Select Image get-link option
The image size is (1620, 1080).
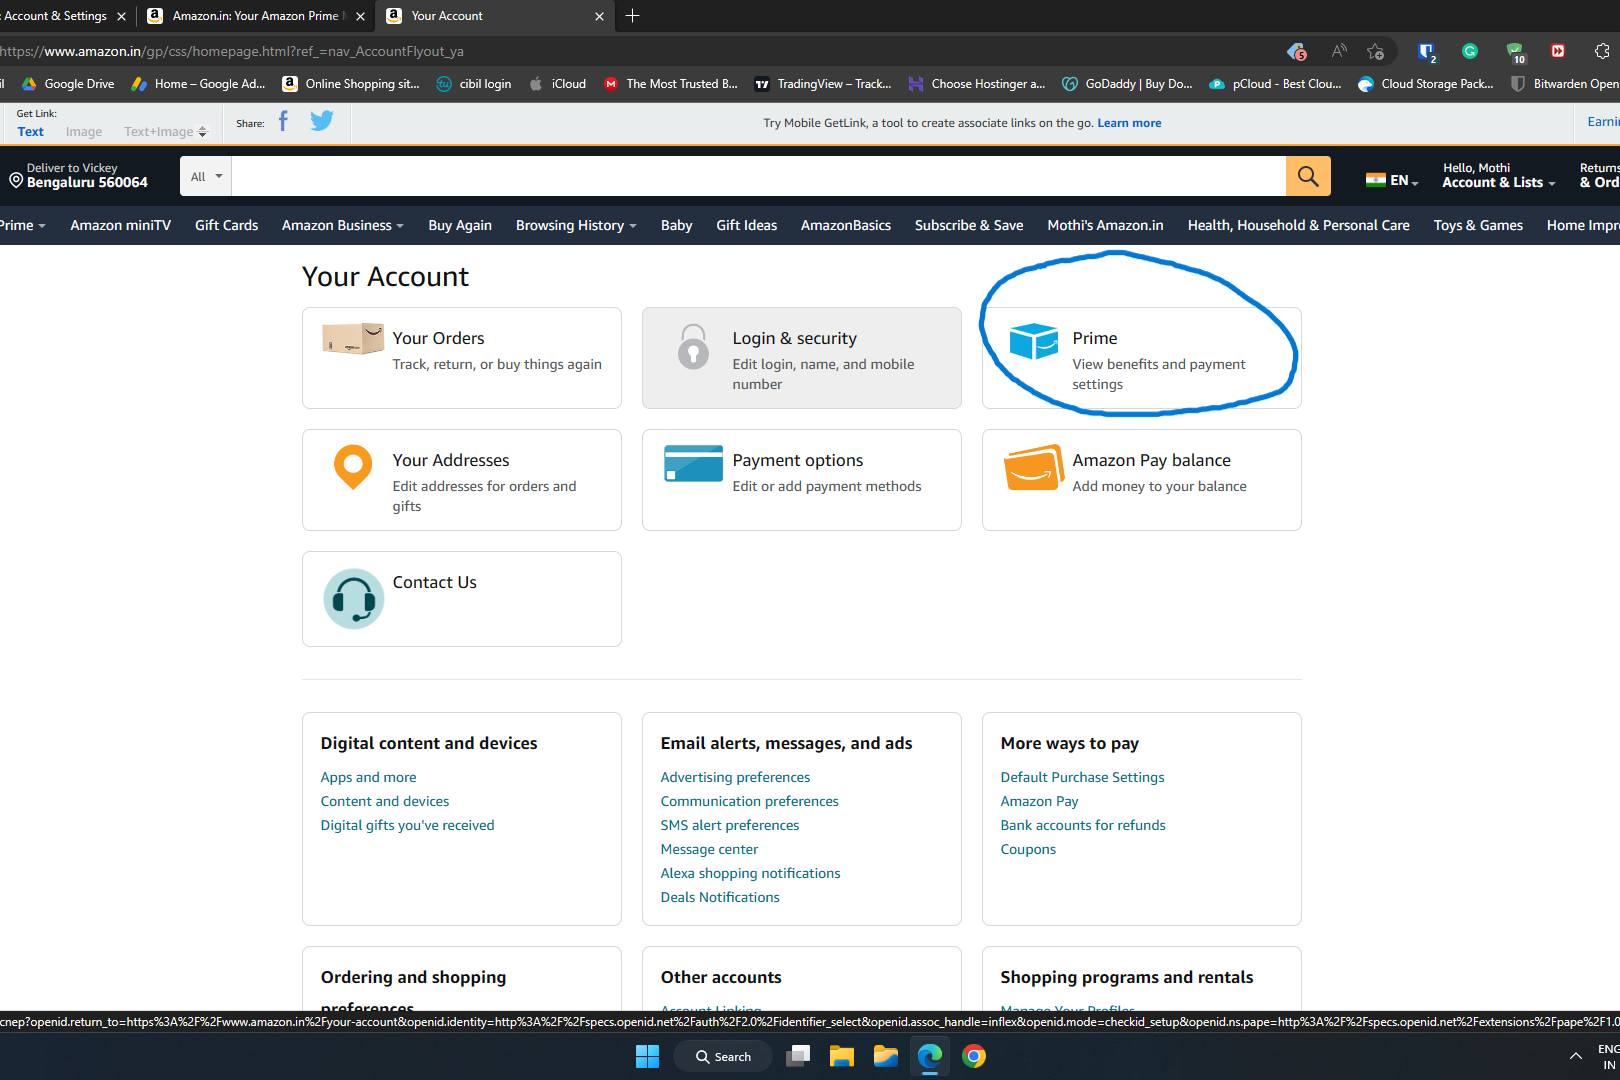[84, 132]
